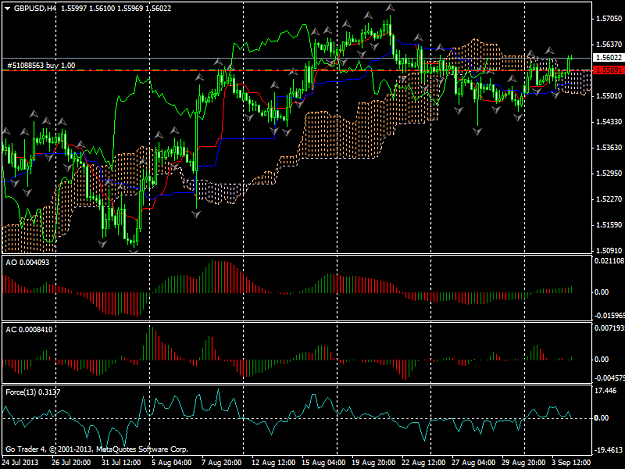625x469 pixels.
Task: Click the 1.52270 price scale value
Action: pos(609,199)
